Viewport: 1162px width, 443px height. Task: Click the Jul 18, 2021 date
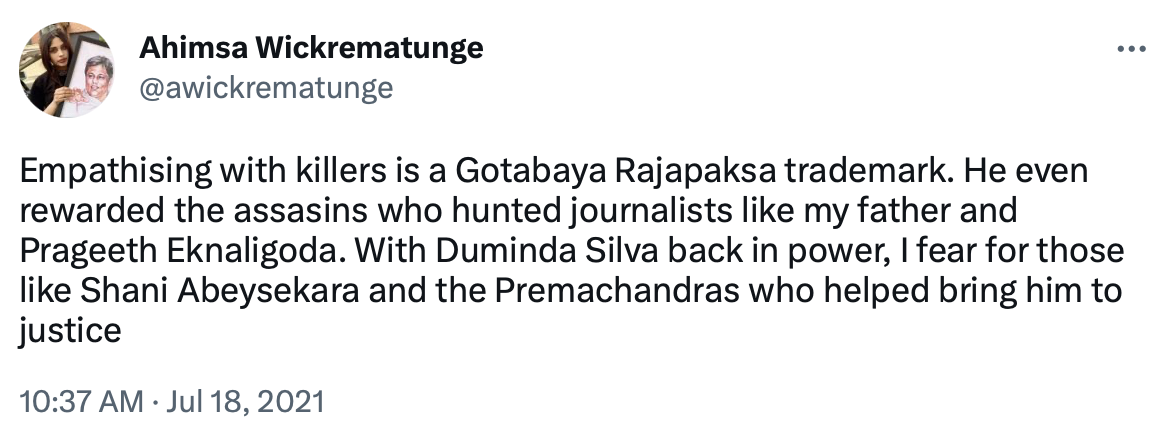pyautogui.click(x=245, y=402)
